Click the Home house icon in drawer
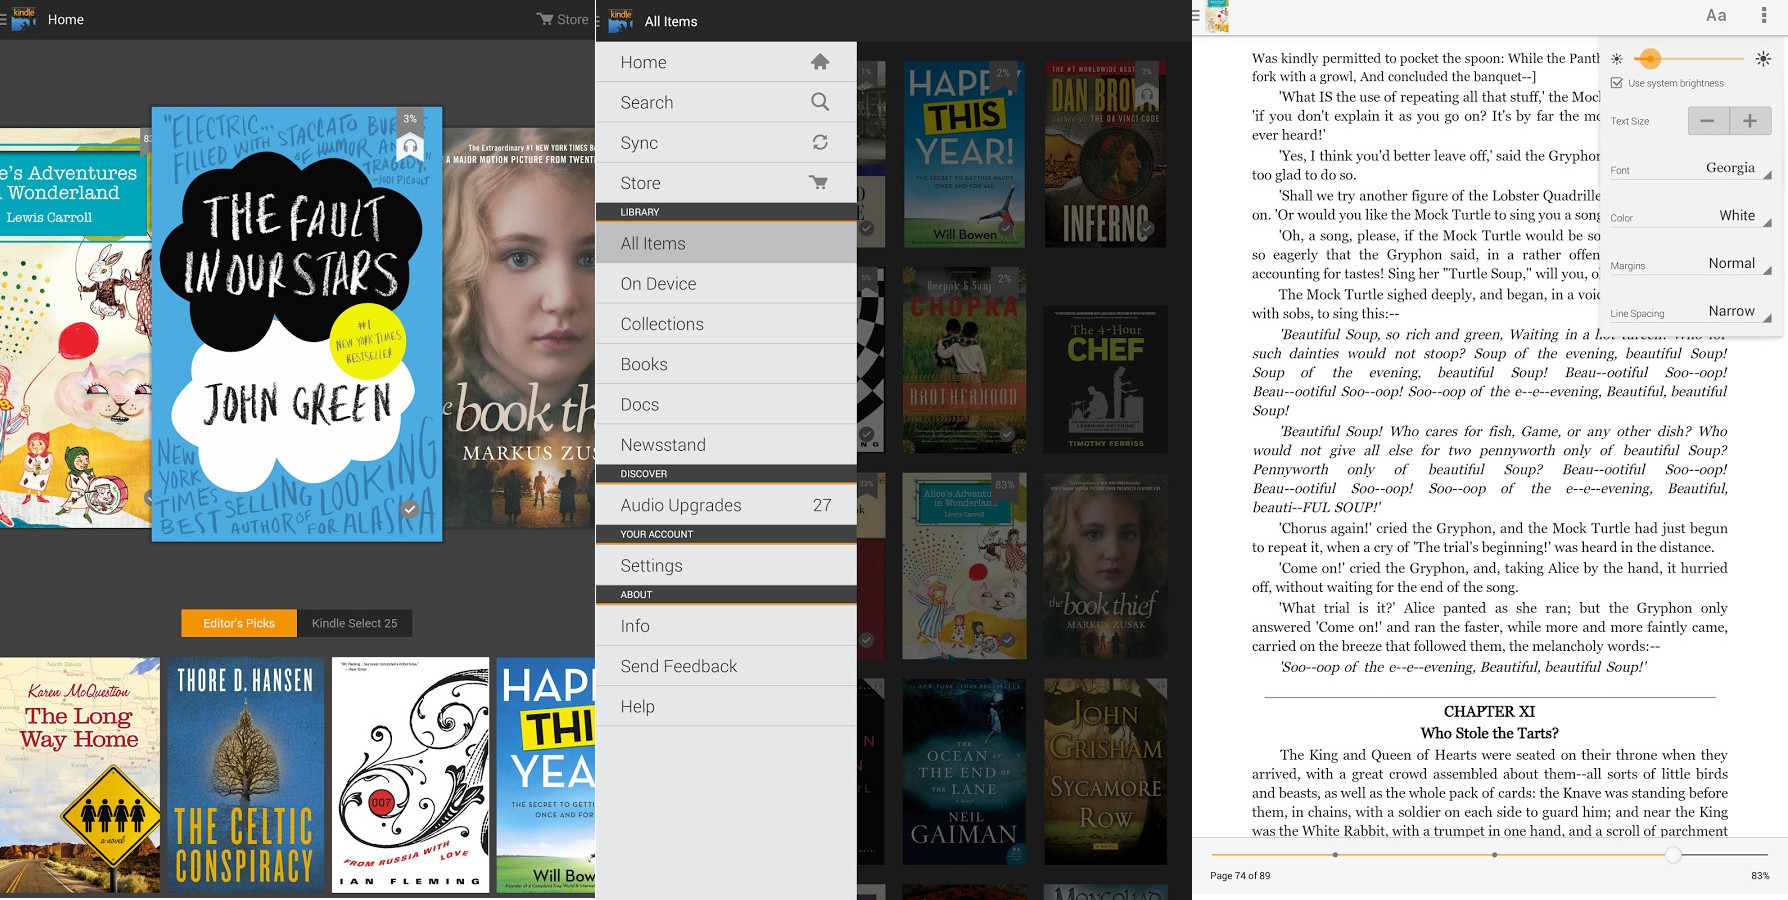Image resolution: width=1788 pixels, height=900 pixels. [820, 62]
